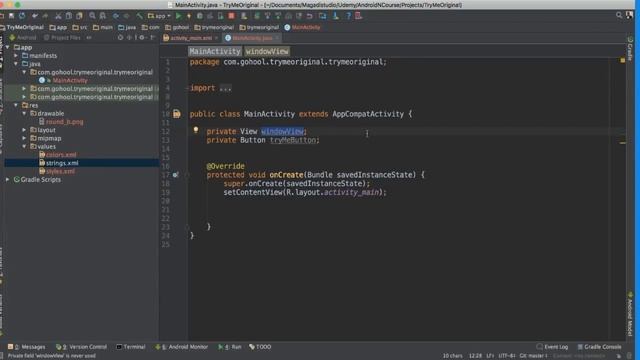Click the Make Project hammer icon
This screenshot has width=640, height=360.
pos(139,16)
